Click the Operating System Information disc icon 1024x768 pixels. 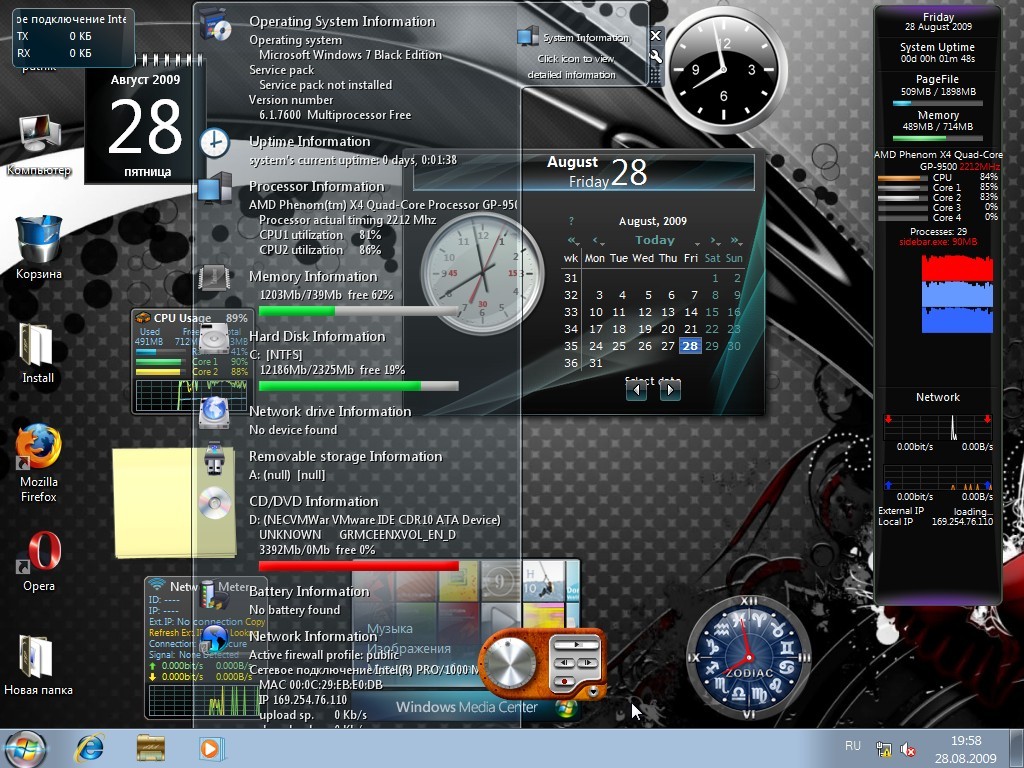pos(214,25)
